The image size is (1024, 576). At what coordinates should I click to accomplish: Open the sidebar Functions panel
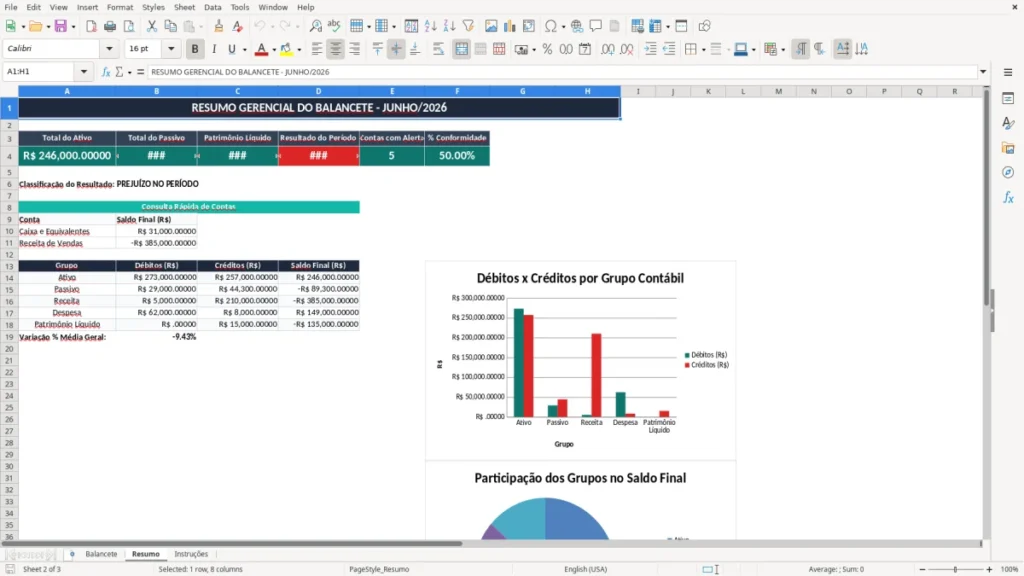(x=1008, y=198)
